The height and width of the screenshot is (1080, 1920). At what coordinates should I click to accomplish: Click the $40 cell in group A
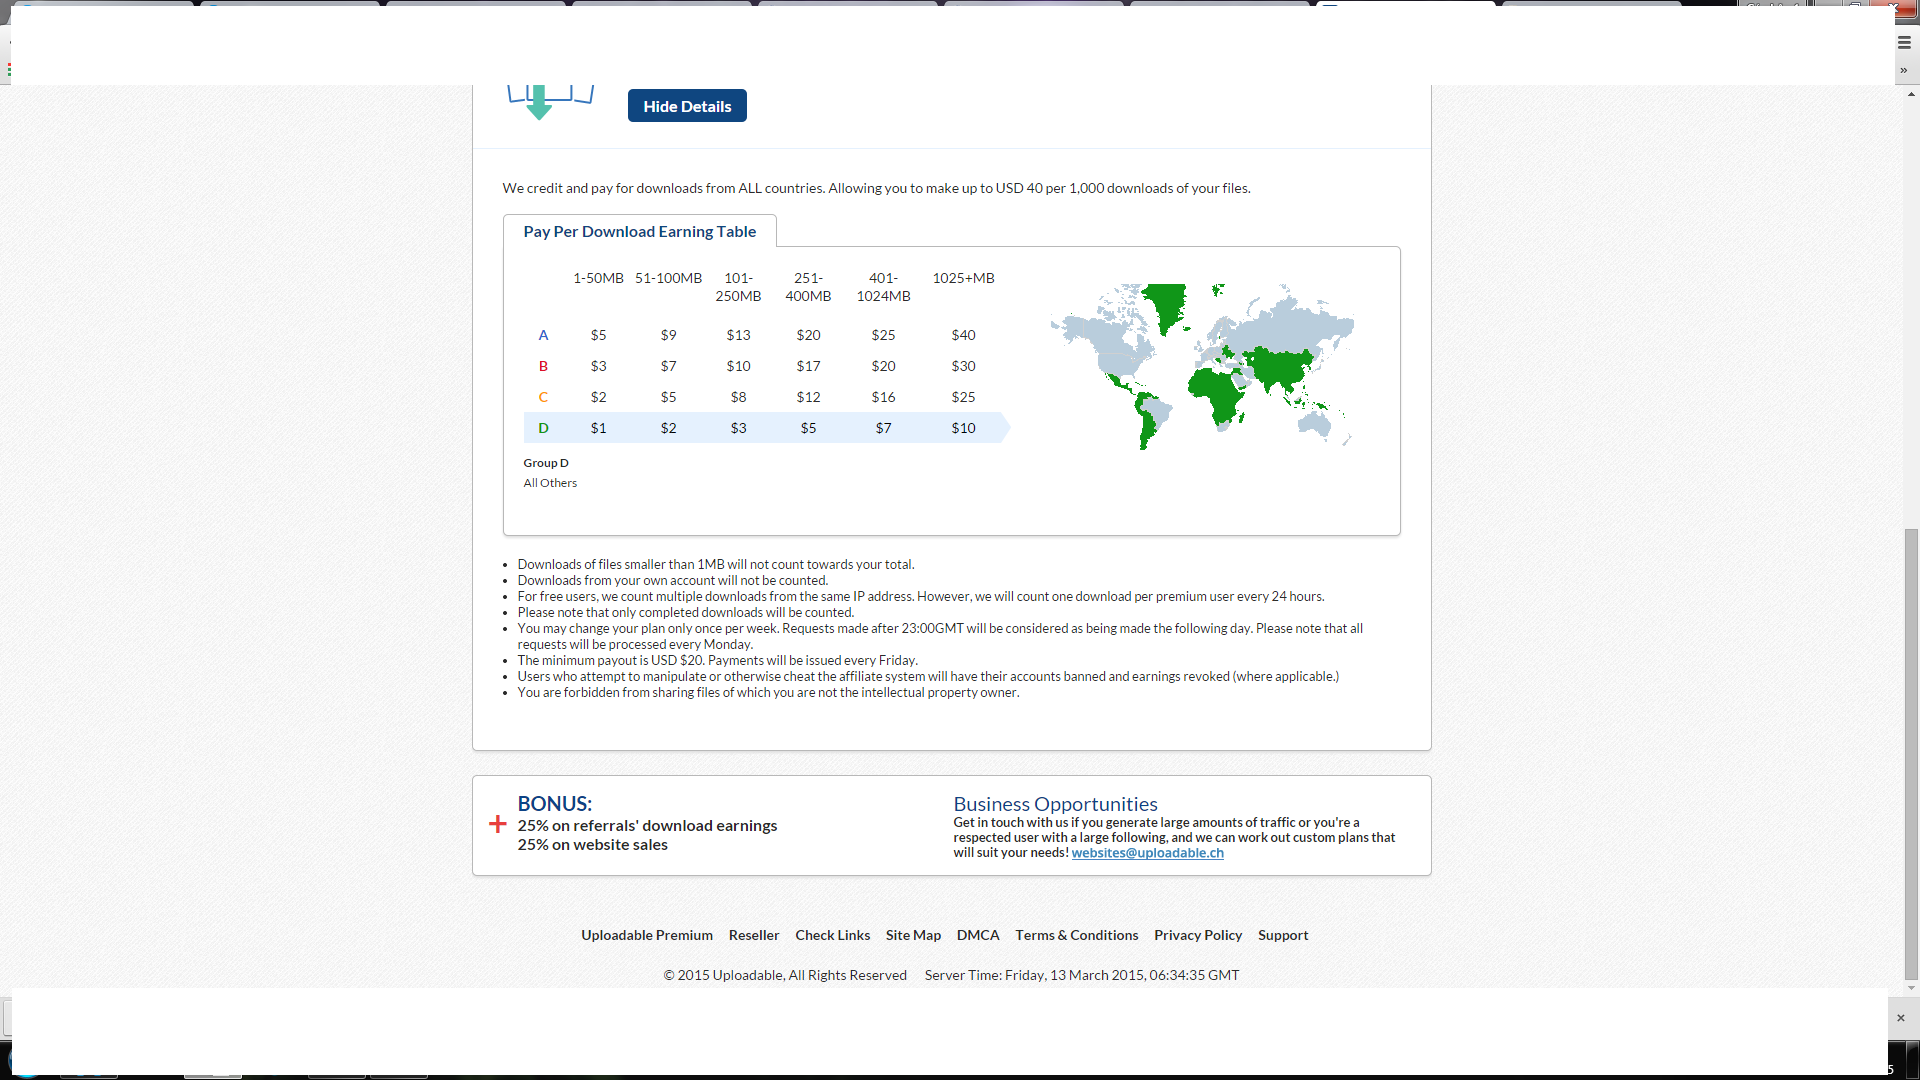pyautogui.click(x=963, y=335)
